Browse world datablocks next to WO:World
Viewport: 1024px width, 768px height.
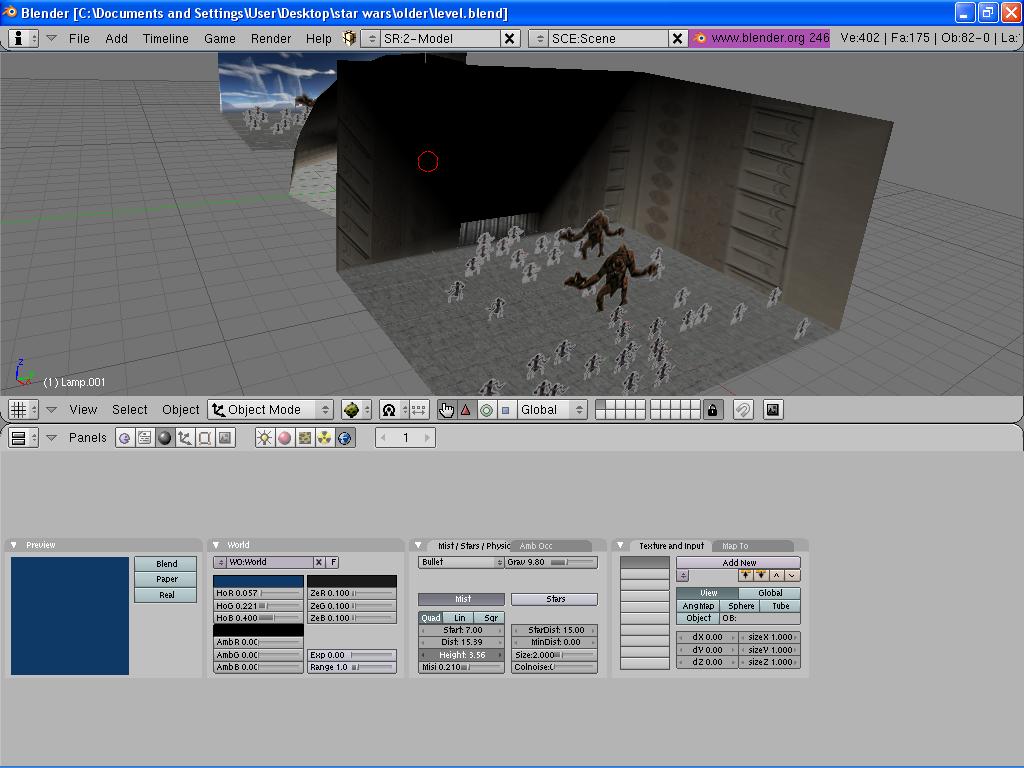(x=220, y=562)
